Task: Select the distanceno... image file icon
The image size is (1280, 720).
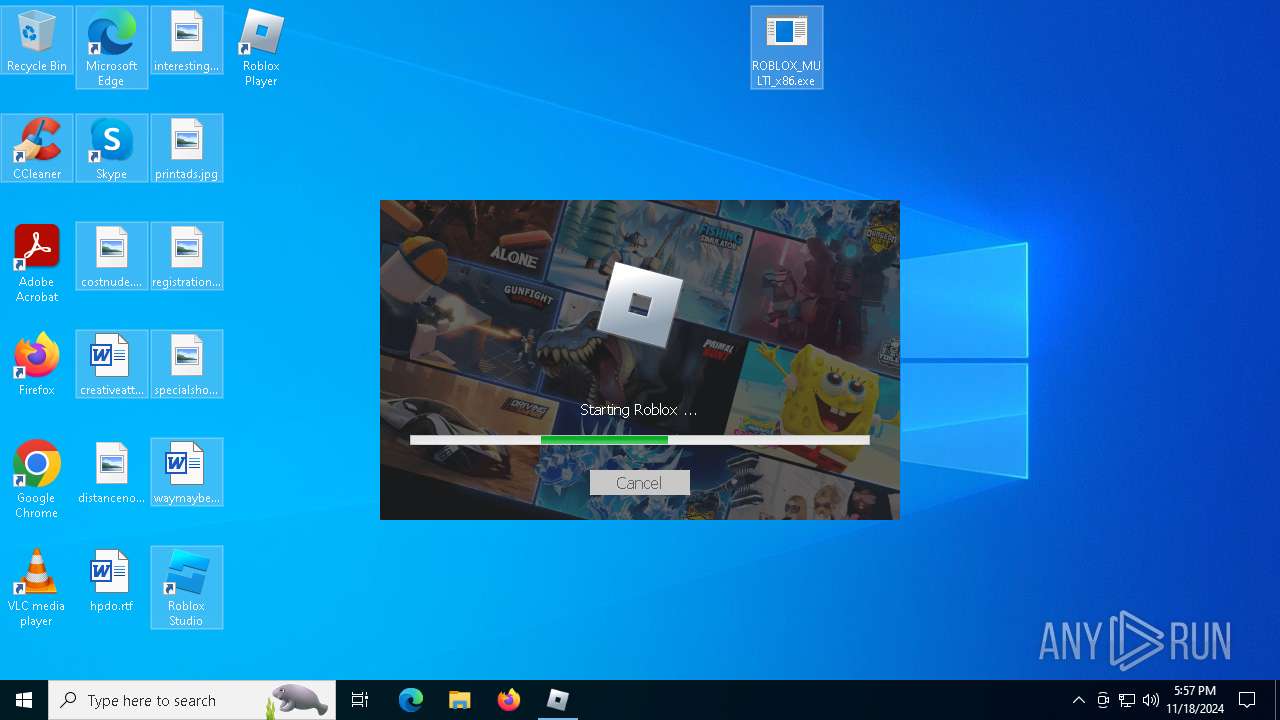Action: (111, 473)
